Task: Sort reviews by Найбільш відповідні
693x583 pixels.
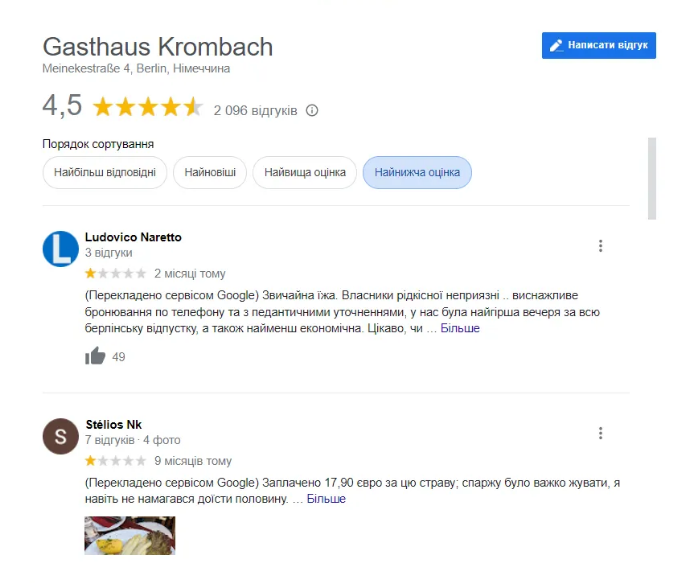Action: tap(105, 172)
